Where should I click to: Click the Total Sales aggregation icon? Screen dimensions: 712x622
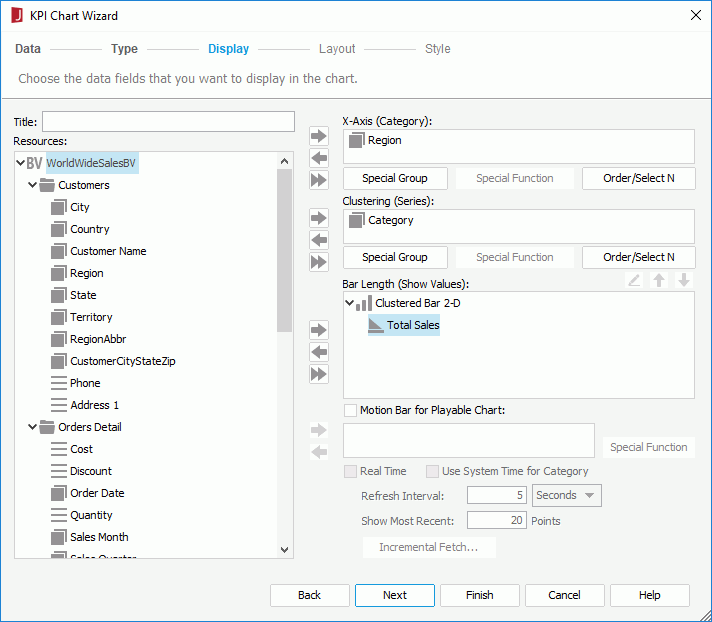[376, 325]
